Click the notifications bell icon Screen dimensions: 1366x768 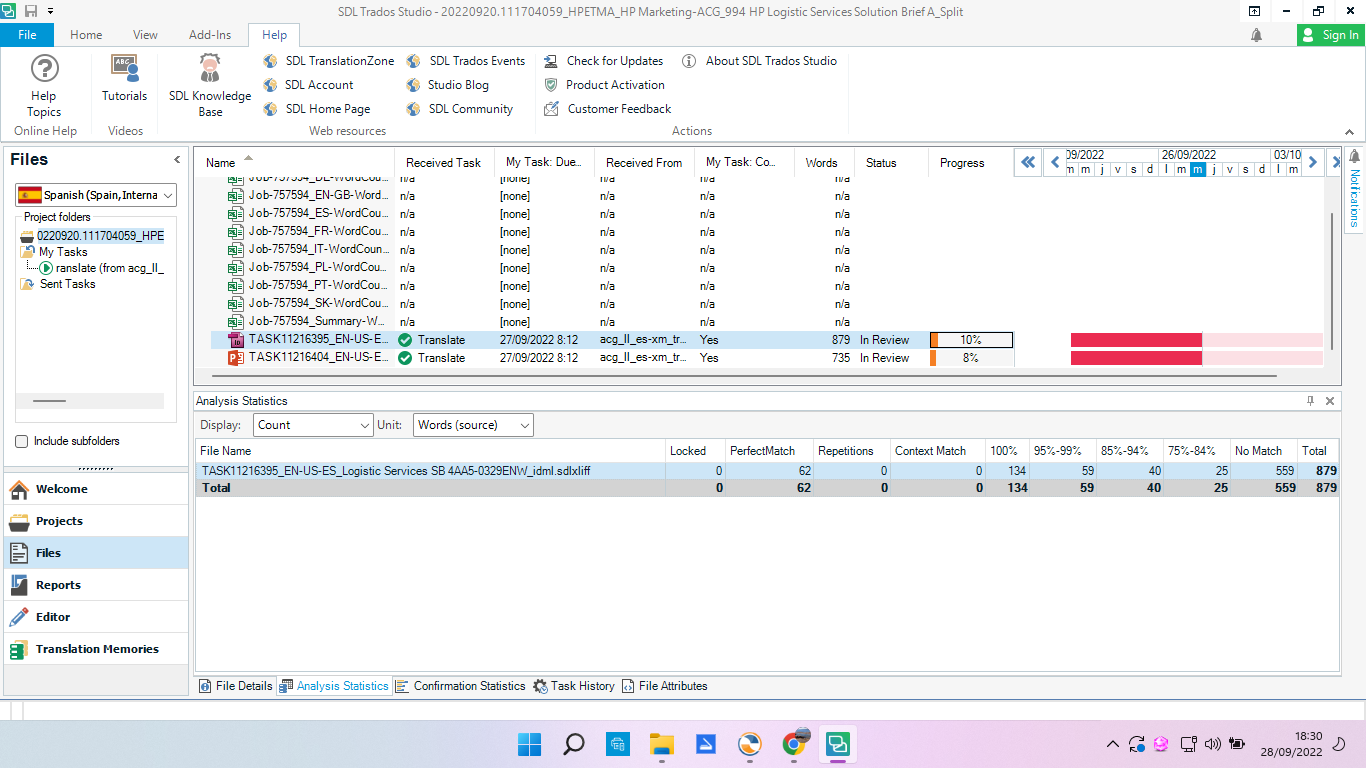pos(1257,35)
